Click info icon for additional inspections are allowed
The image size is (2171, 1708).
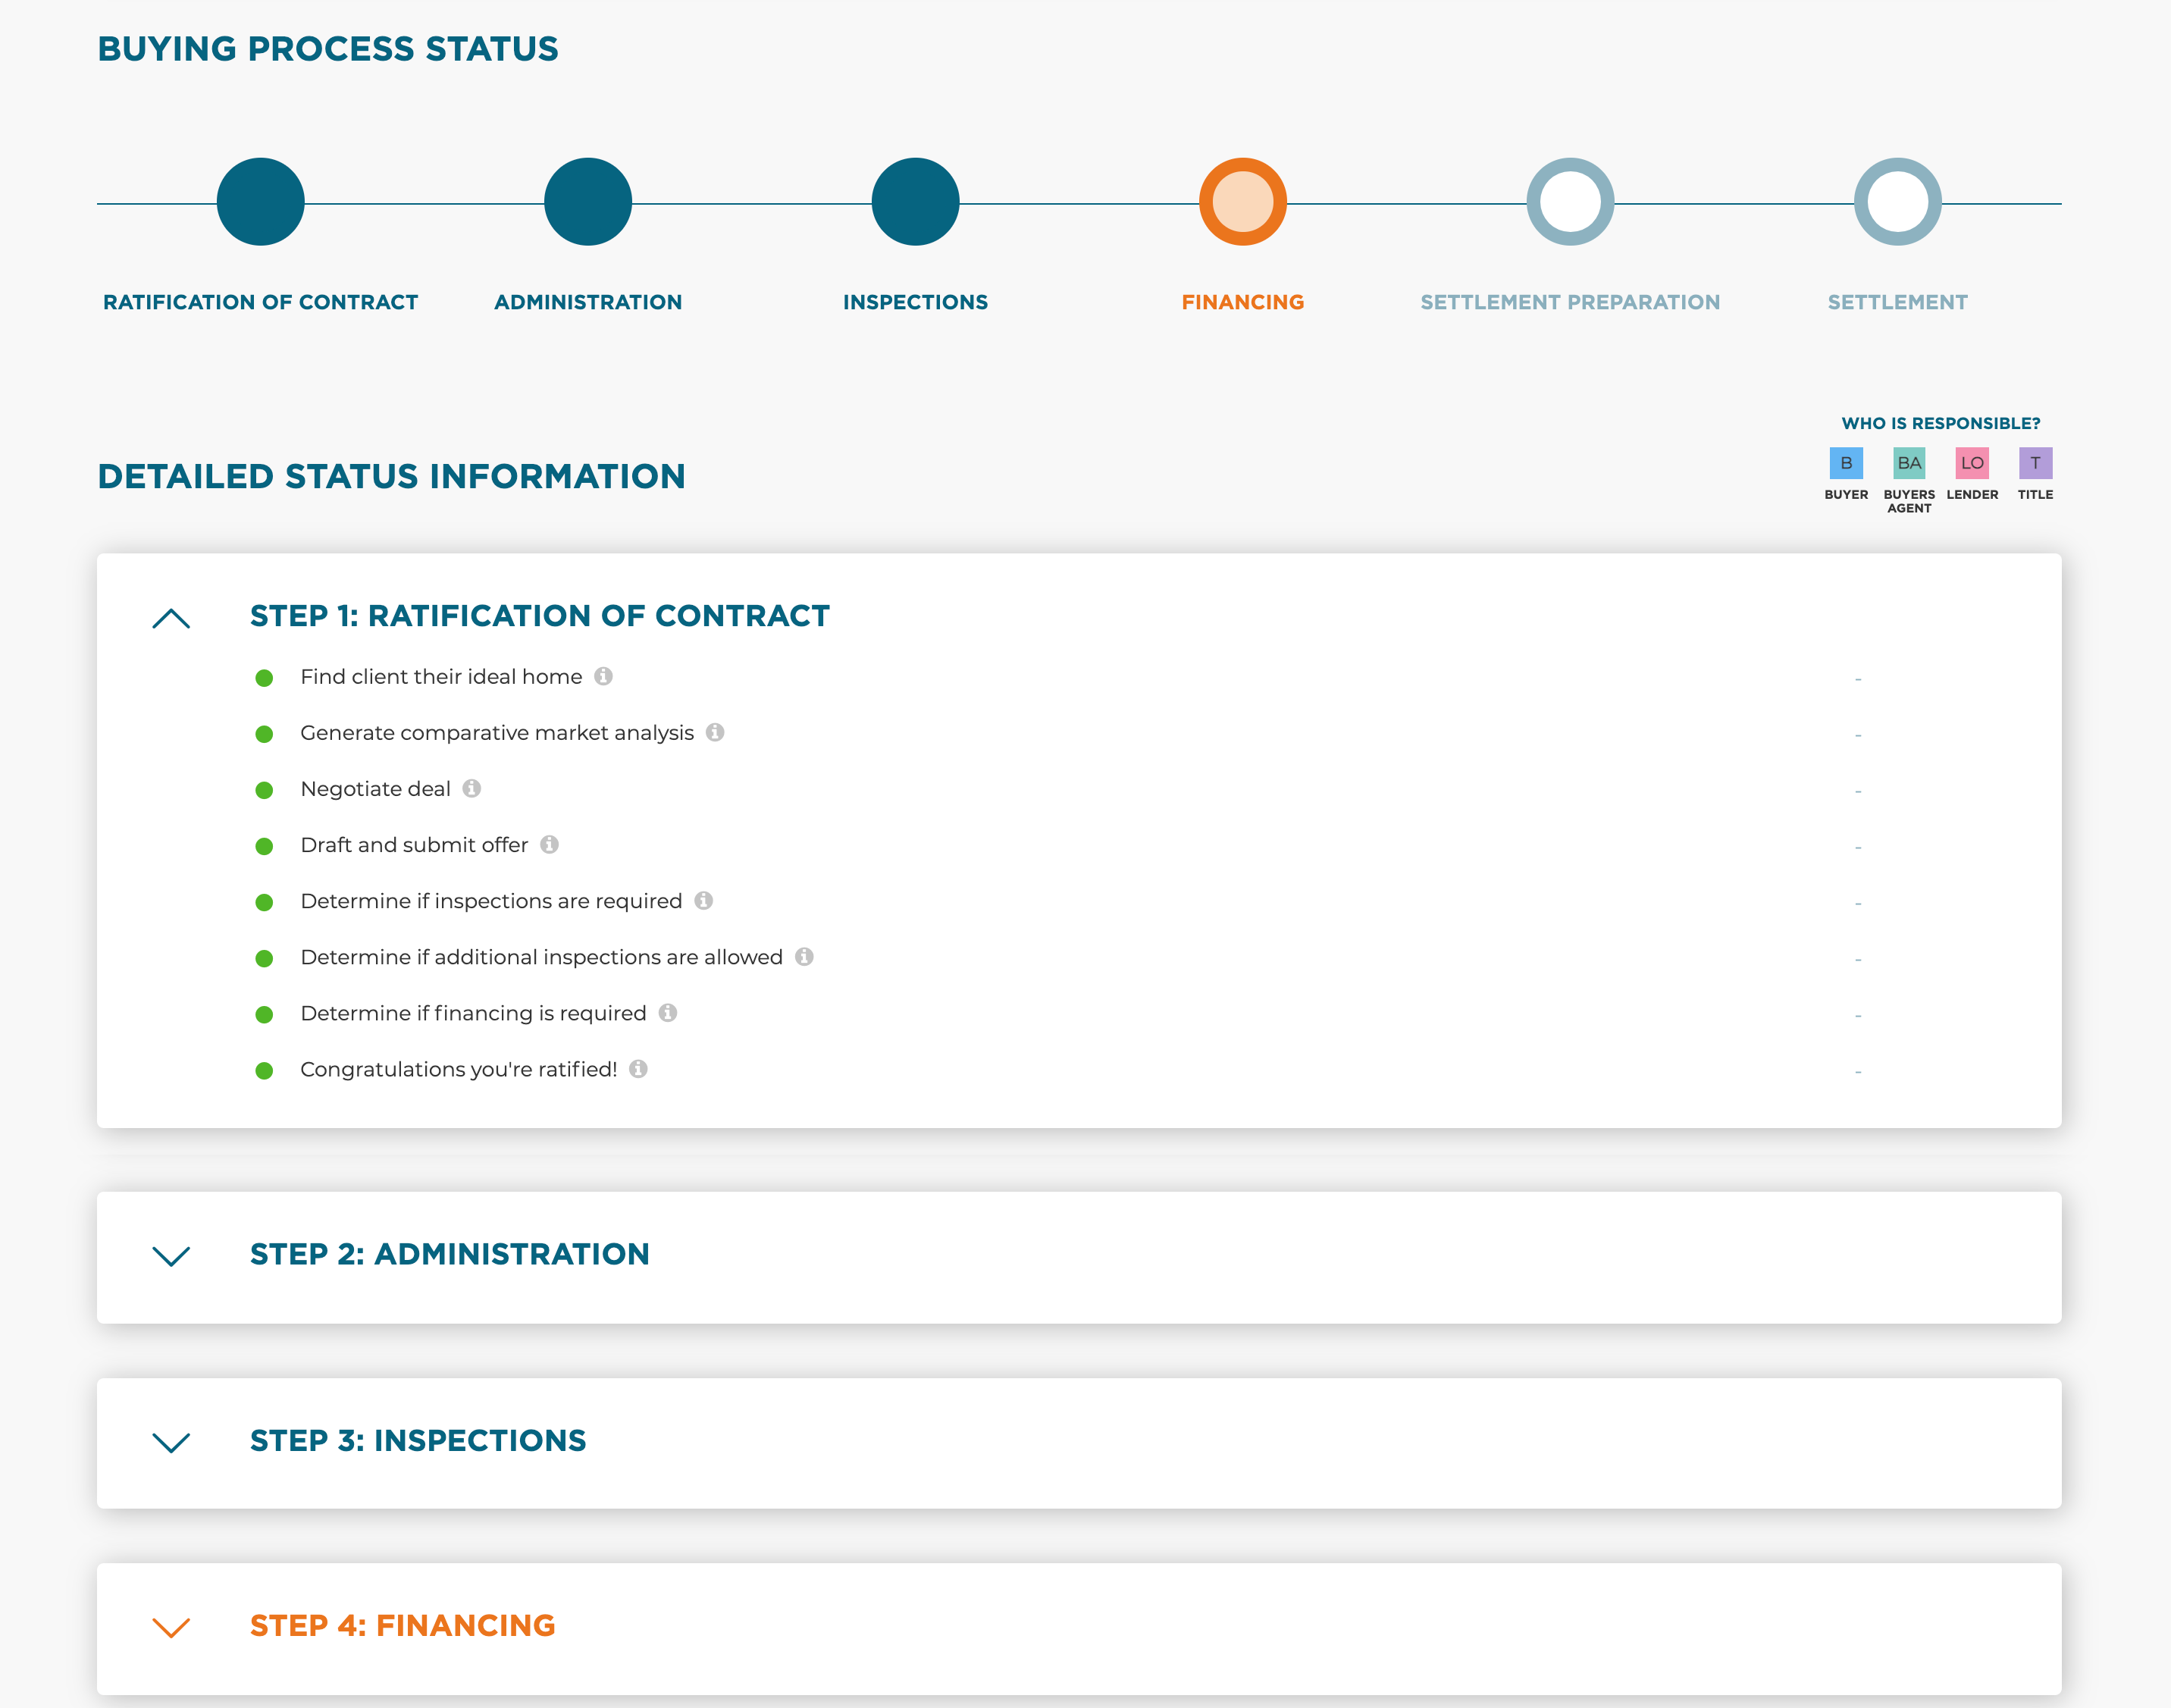pos(804,956)
